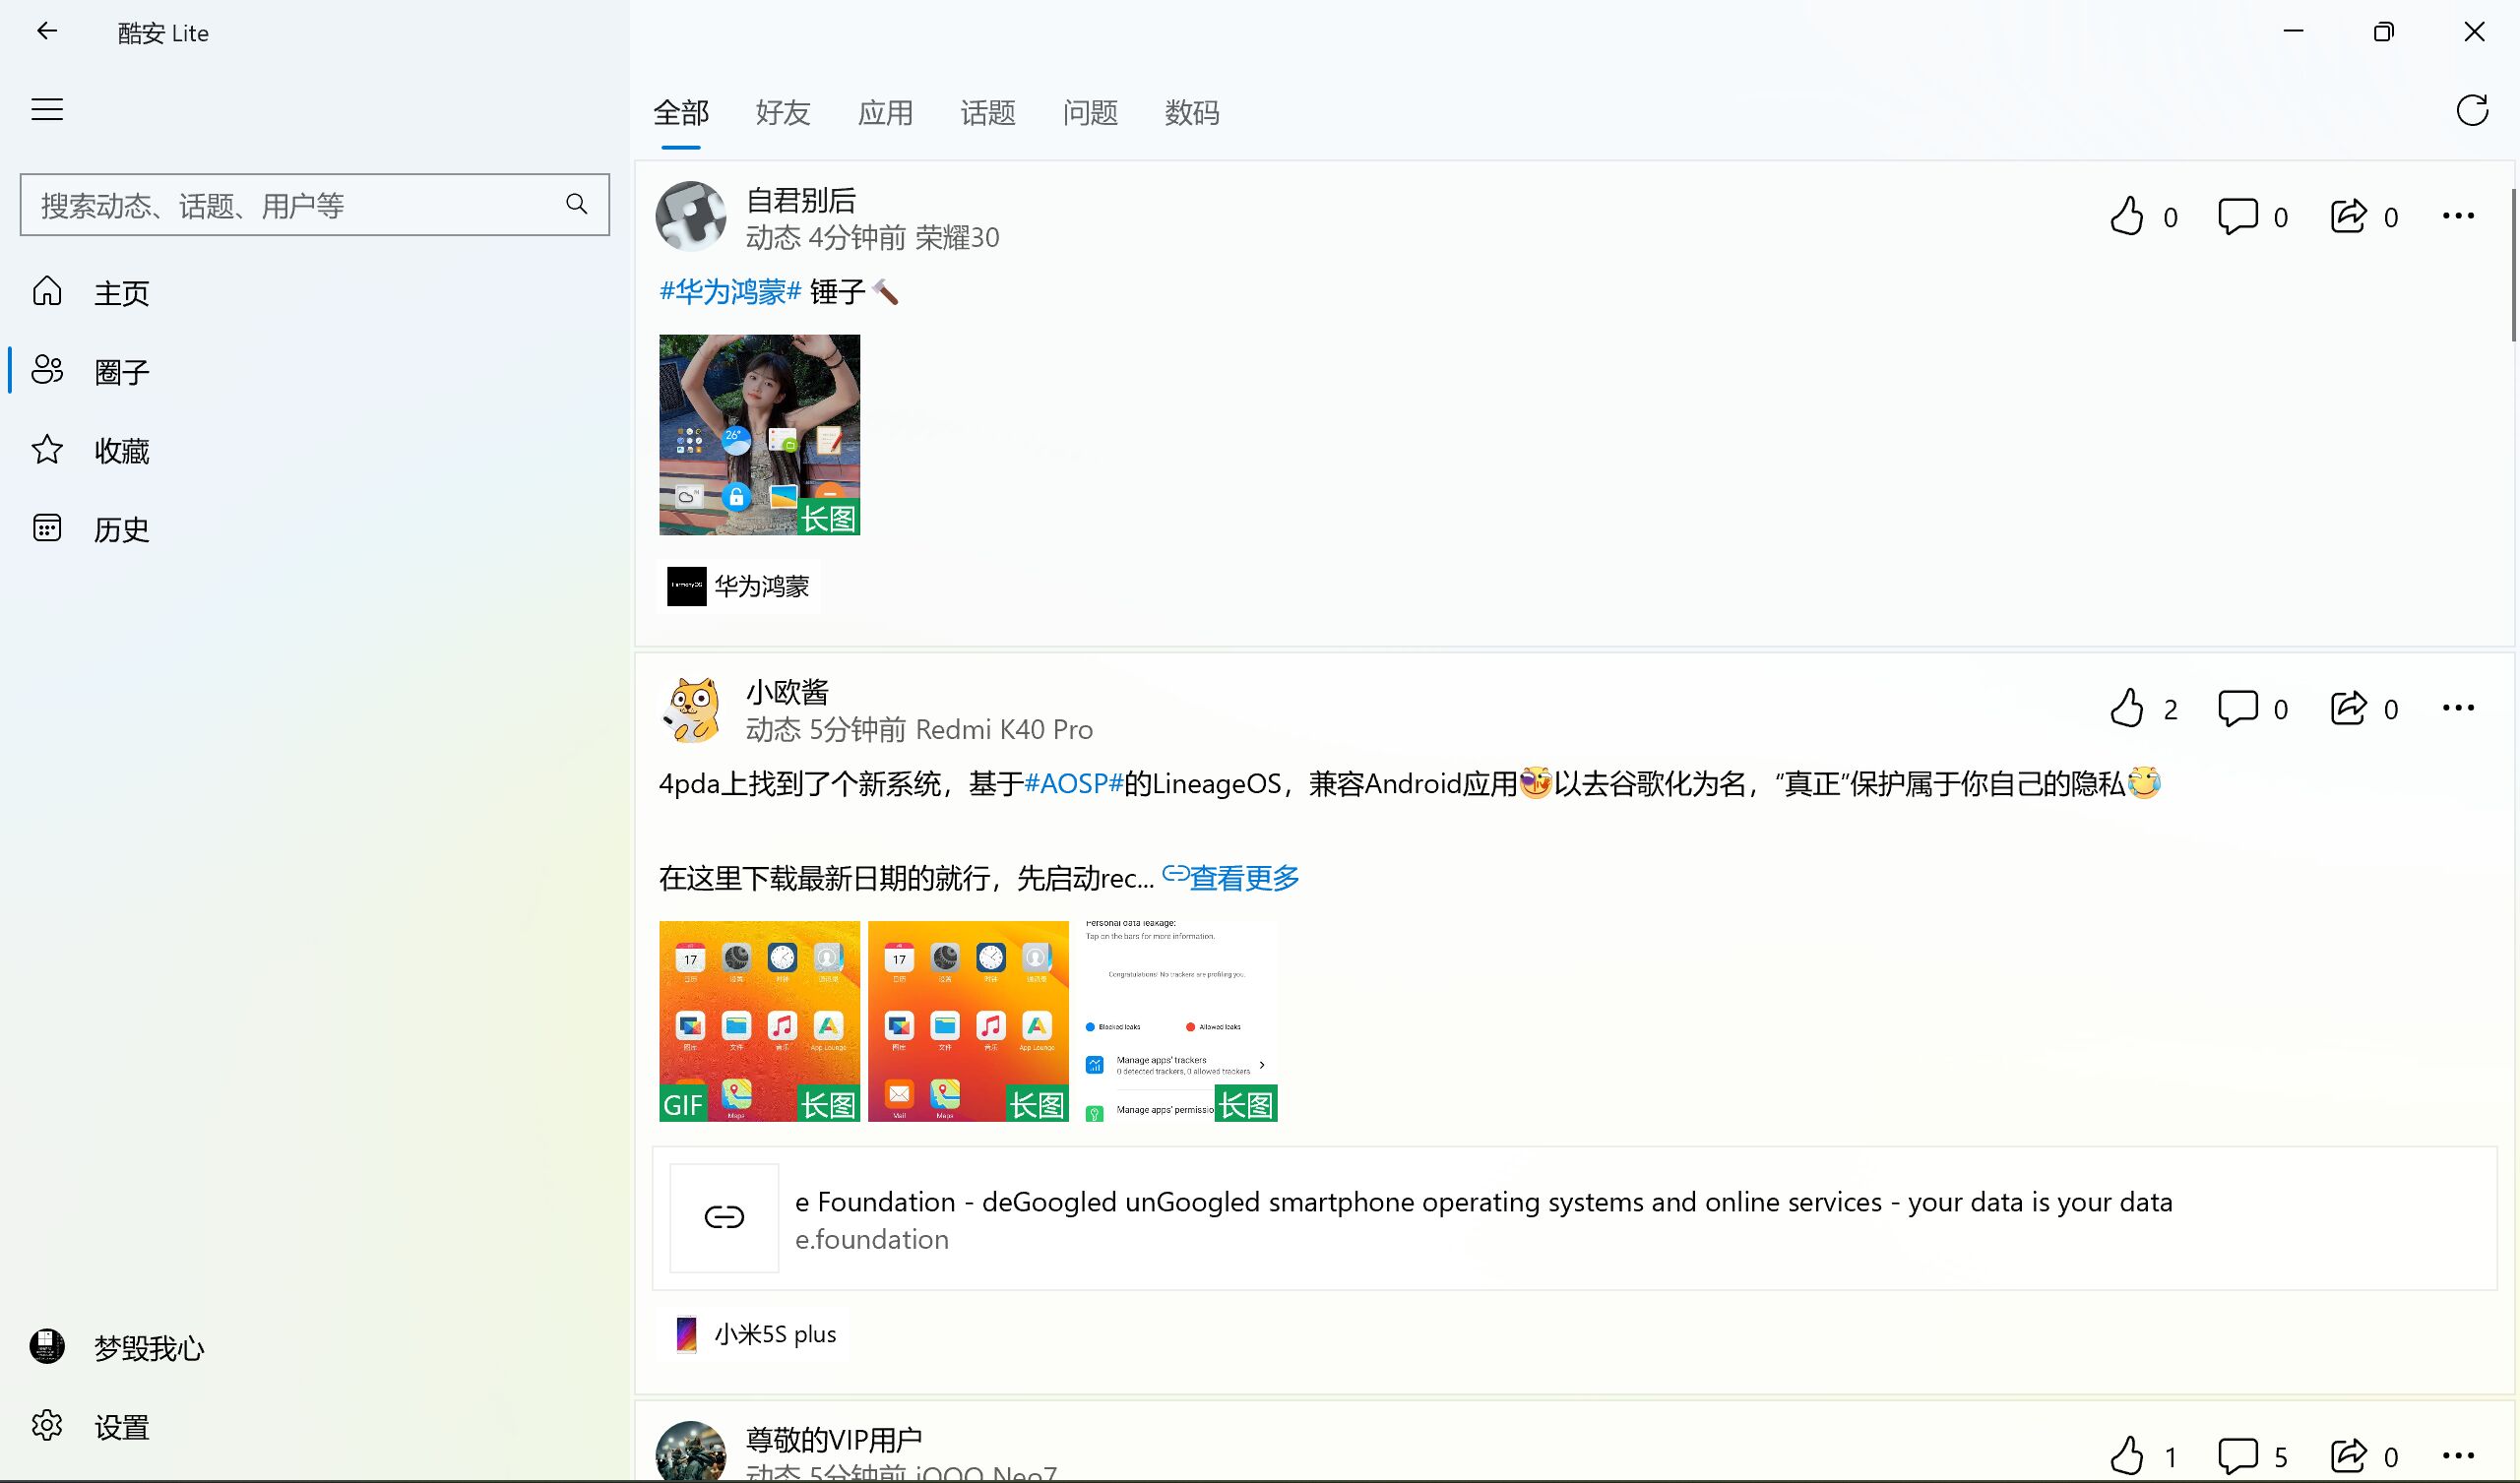Open more options for 自君别后's post

pyautogui.click(x=2458, y=216)
